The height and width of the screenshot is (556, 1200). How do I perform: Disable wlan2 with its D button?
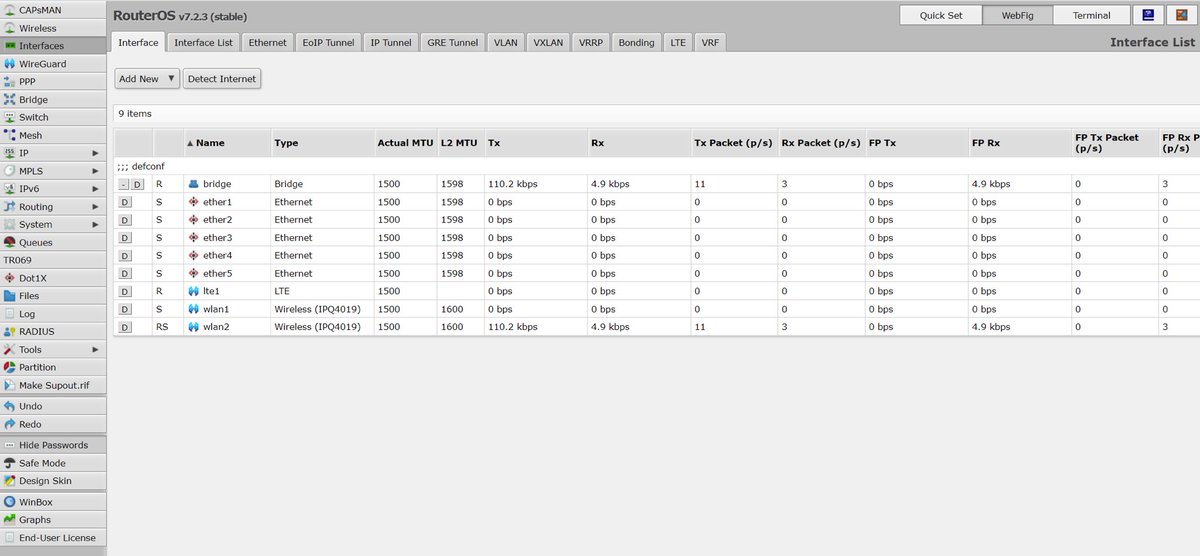[x=125, y=327]
